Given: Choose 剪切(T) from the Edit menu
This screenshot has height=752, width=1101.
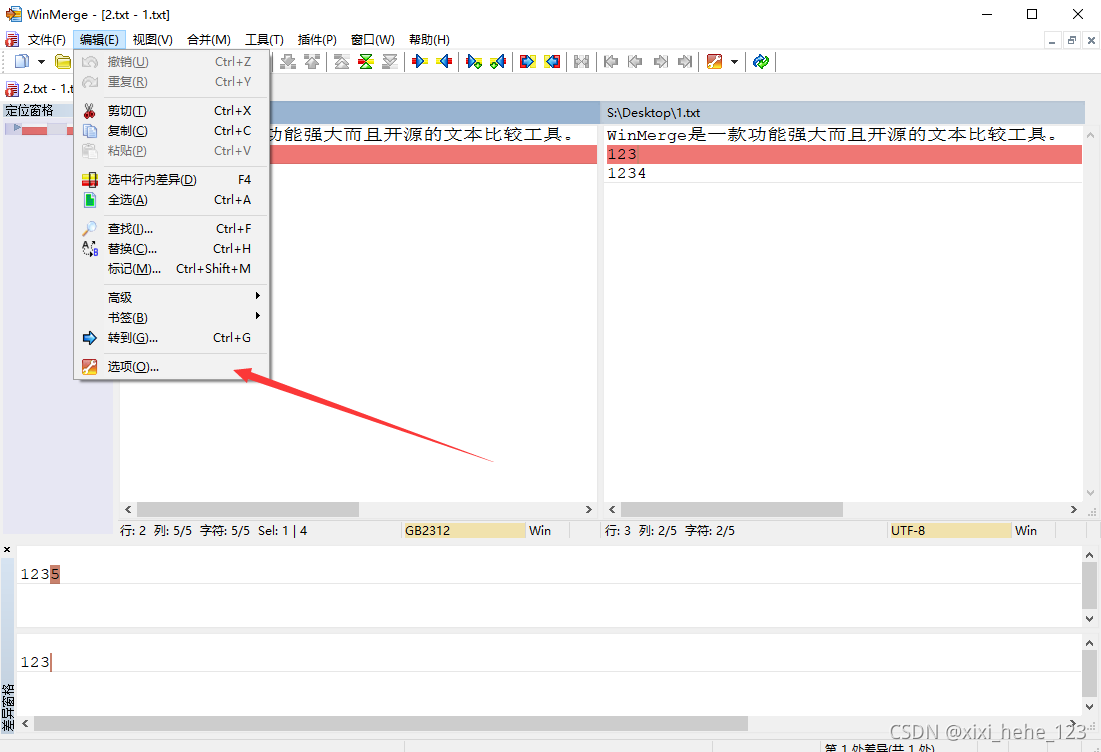Looking at the screenshot, I should coord(171,111).
